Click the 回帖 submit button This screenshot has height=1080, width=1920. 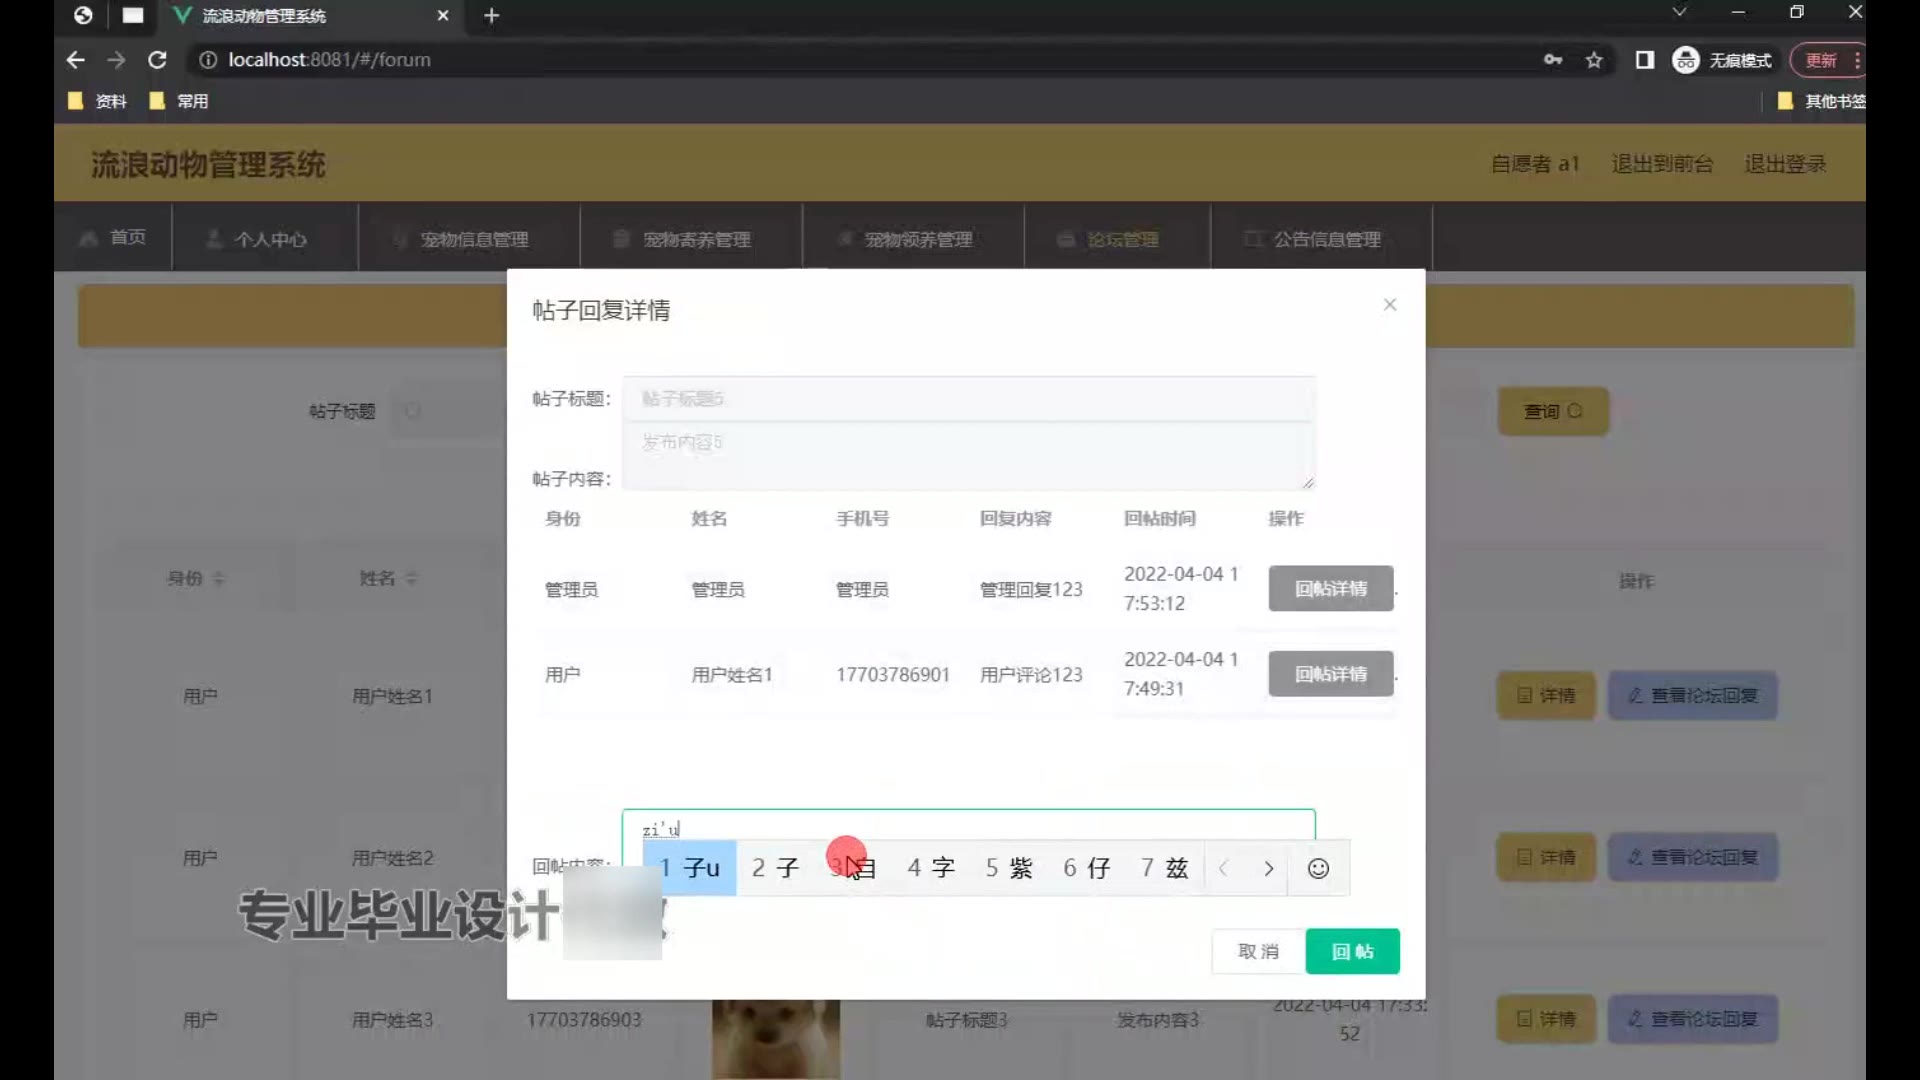click(1352, 951)
